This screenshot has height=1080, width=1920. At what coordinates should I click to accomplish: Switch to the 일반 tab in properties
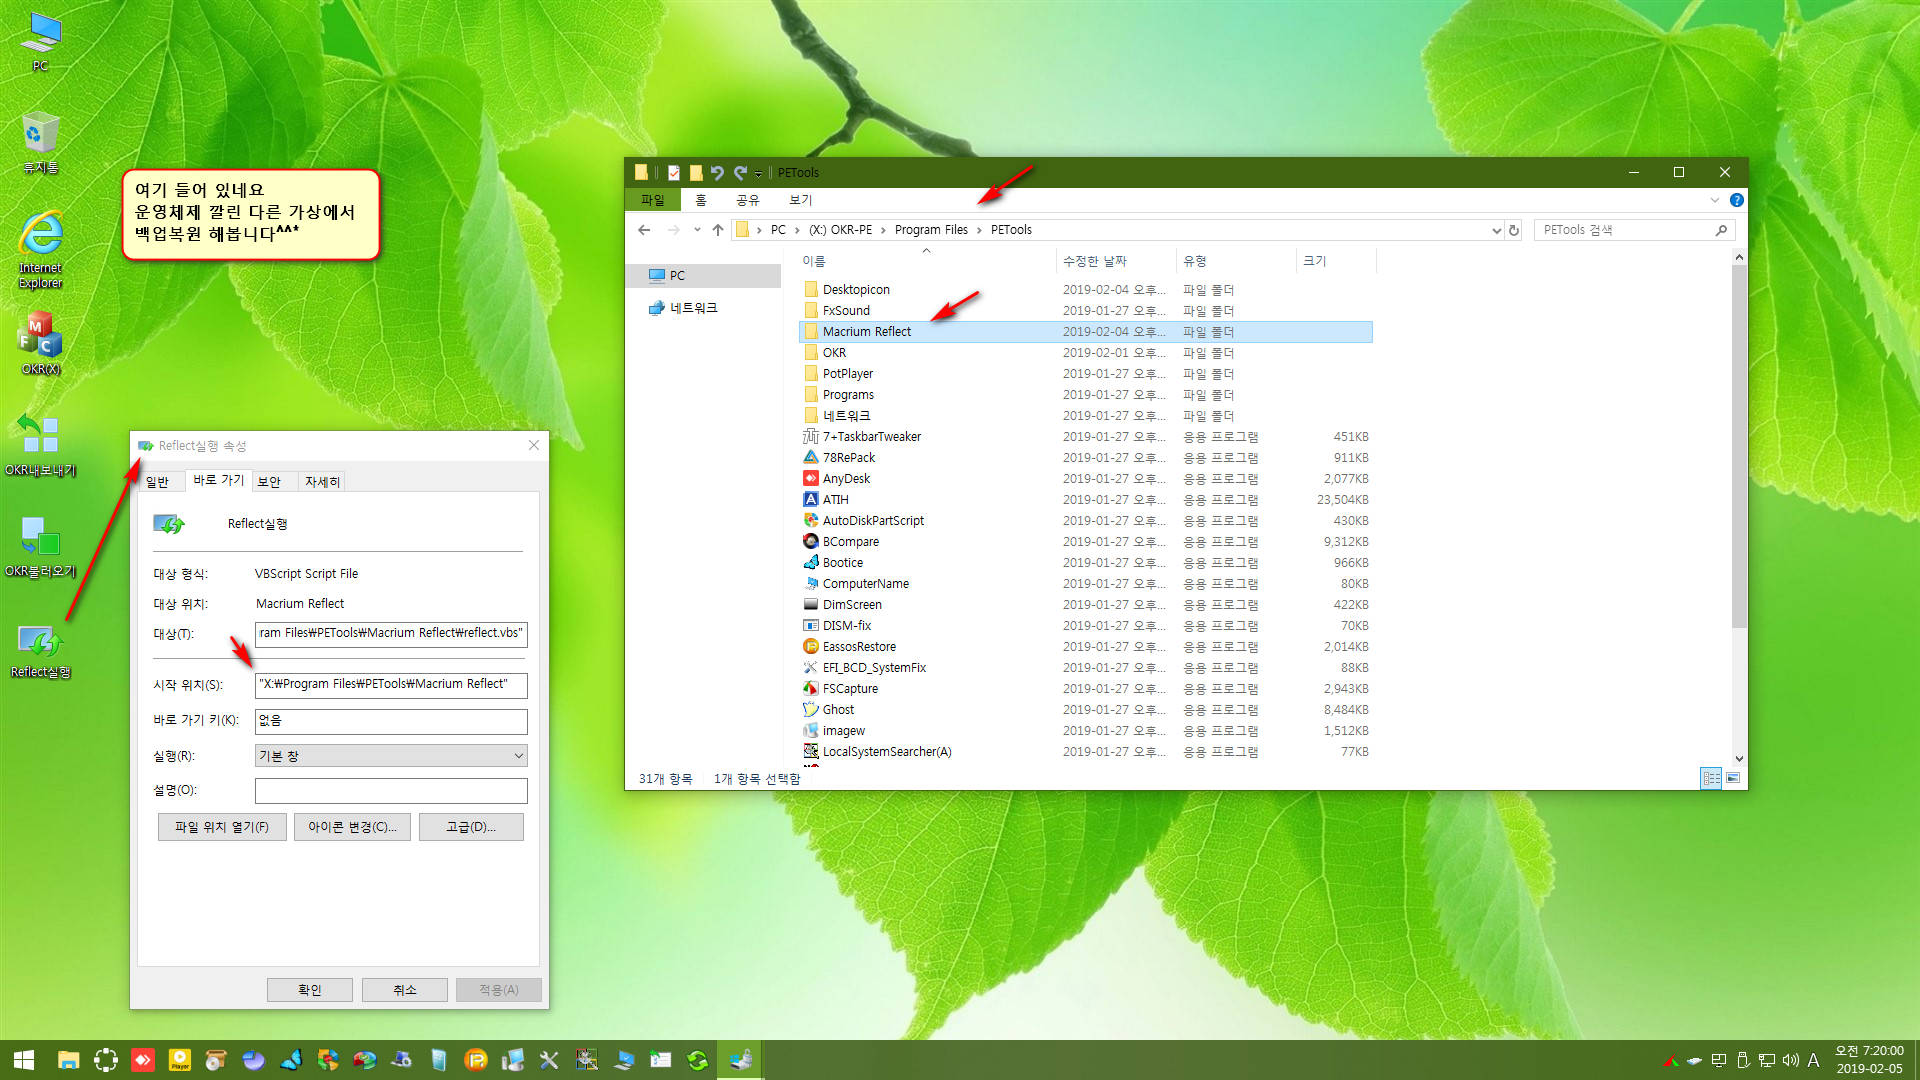coord(158,482)
